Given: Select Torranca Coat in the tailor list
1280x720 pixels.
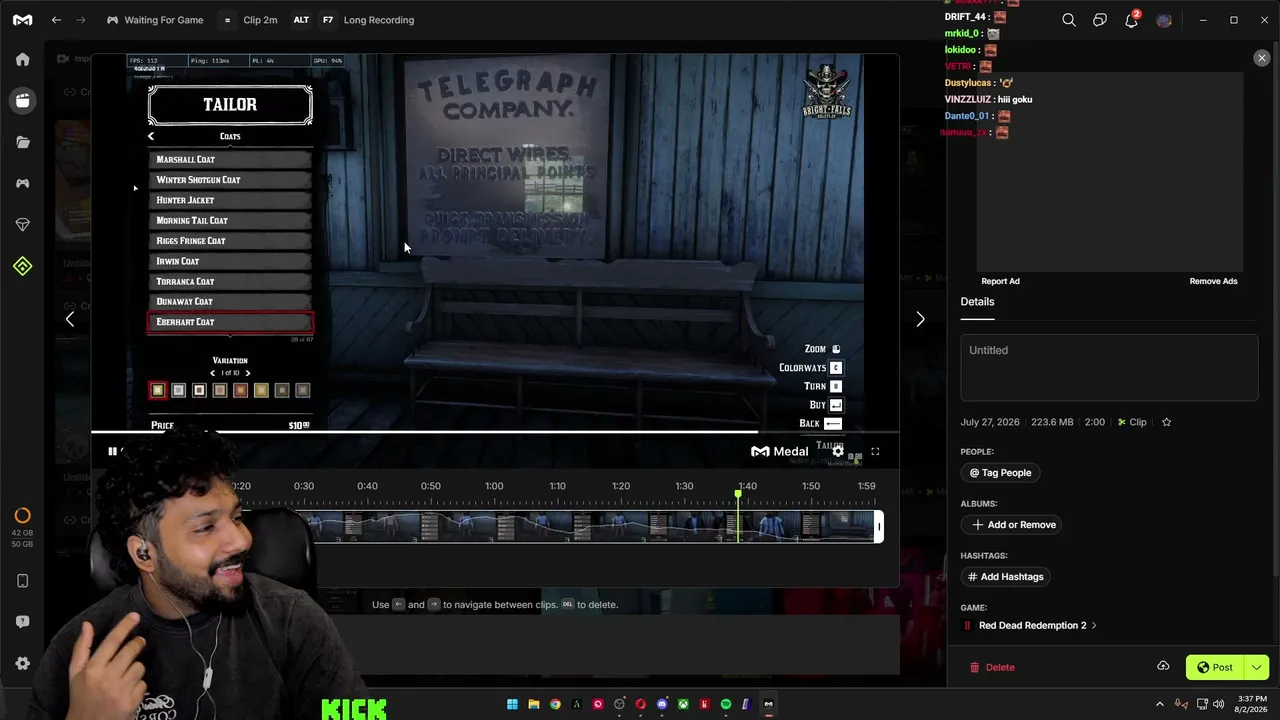Looking at the screenshot, I should (x=230, y=282).
